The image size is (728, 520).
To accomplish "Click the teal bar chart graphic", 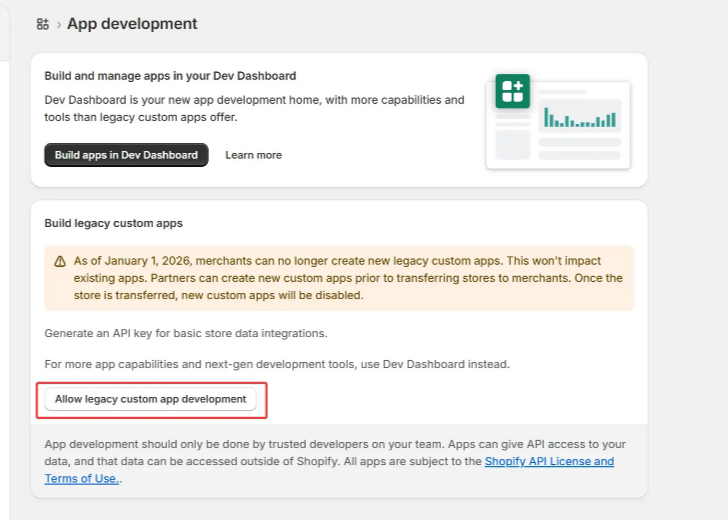I will 579,117.
